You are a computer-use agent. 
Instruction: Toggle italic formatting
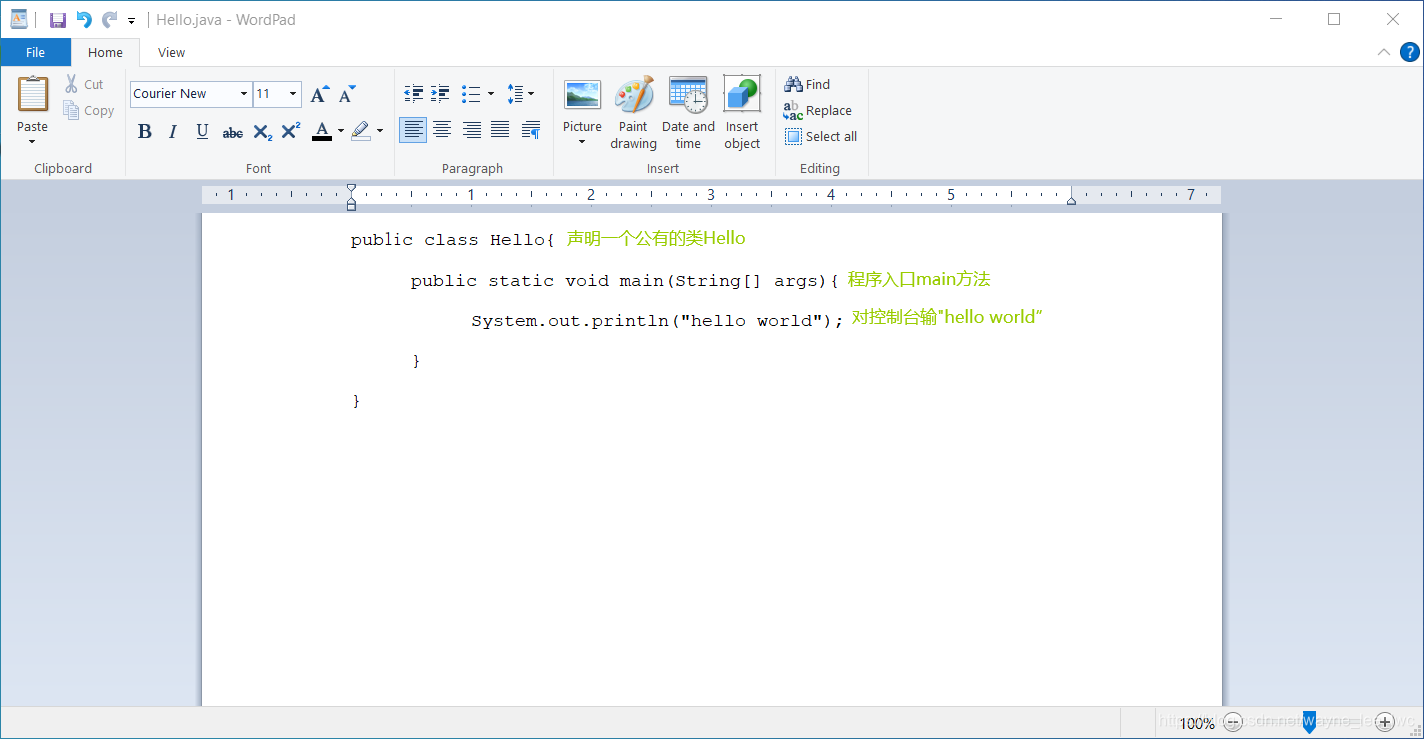(x=173, y=132)
